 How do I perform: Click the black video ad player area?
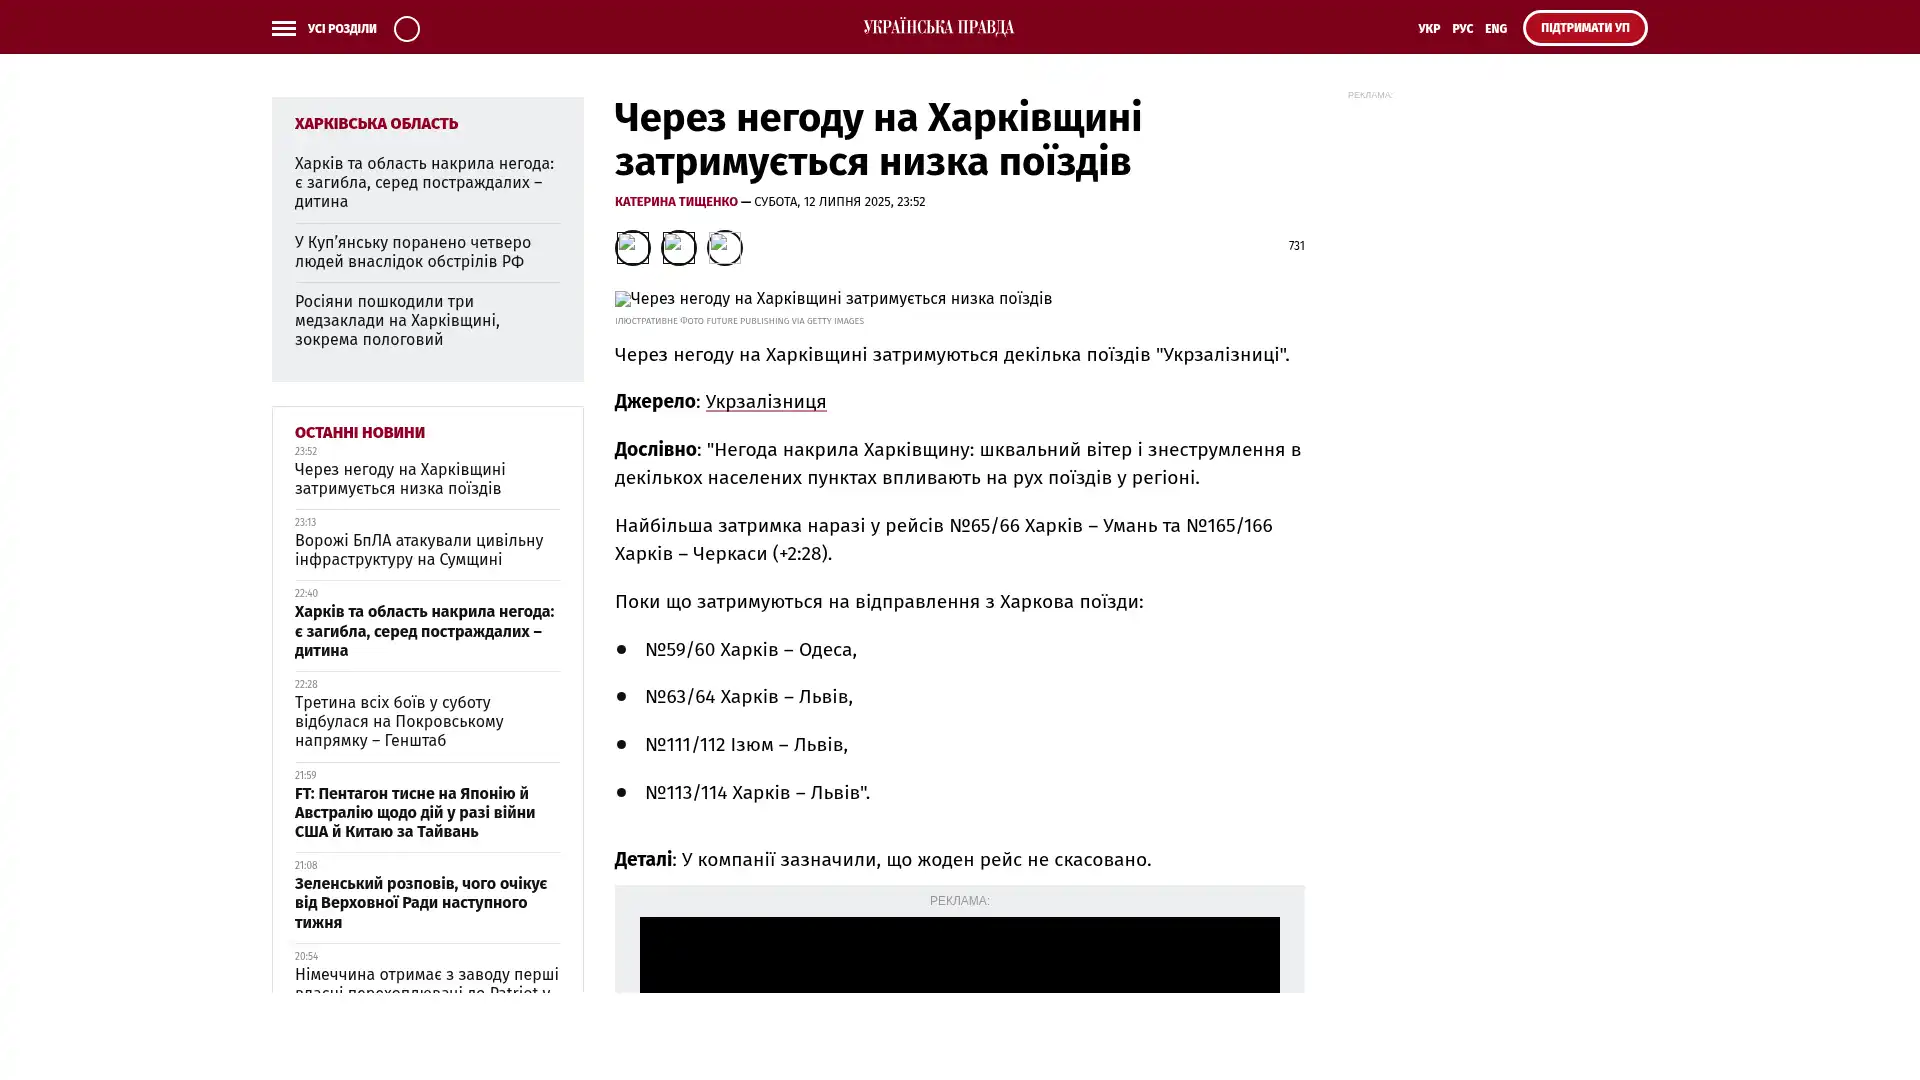point(958,955)
